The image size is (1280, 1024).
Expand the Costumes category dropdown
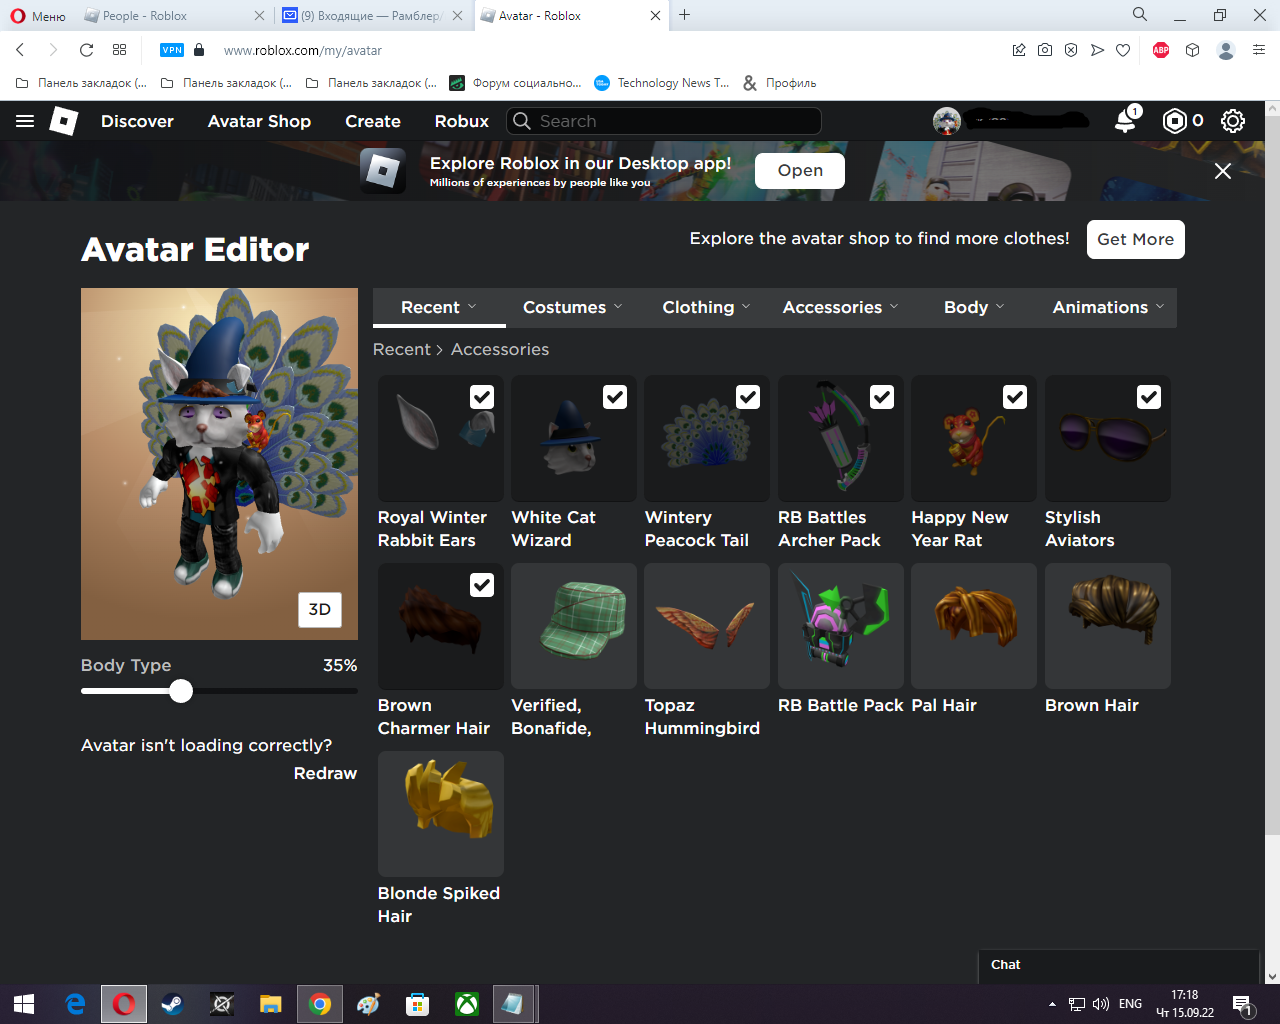coord(573,307)
